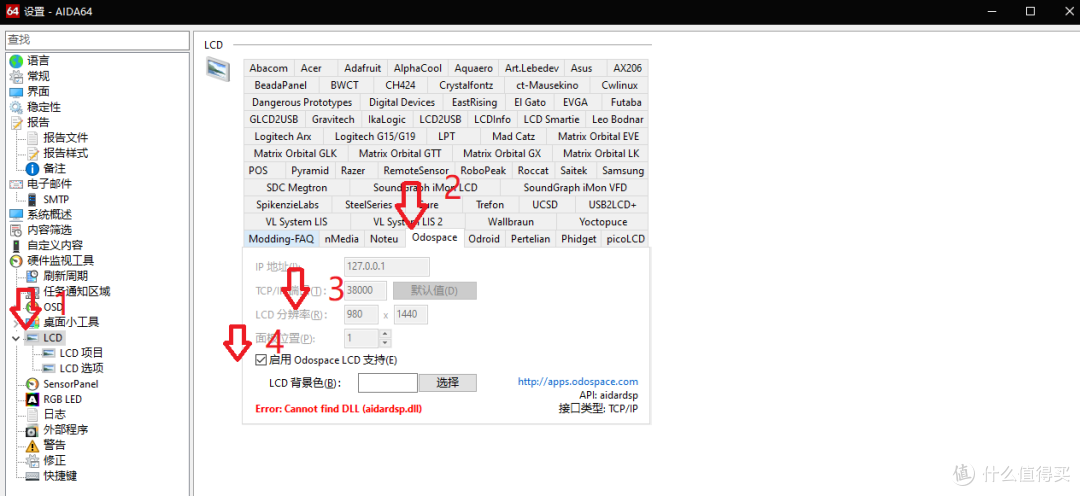Minimize the AIDA64 settings window
Screen dimensions: 1080x496
click(x=992, y=11)
